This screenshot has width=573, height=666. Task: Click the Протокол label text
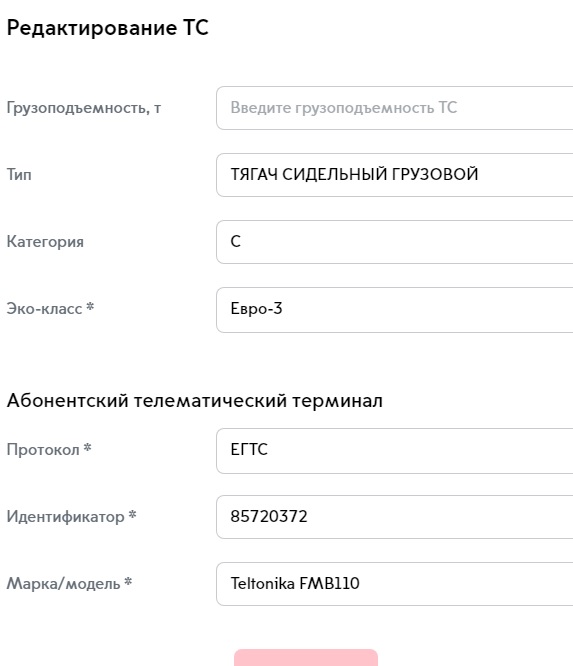coord(43,450)
